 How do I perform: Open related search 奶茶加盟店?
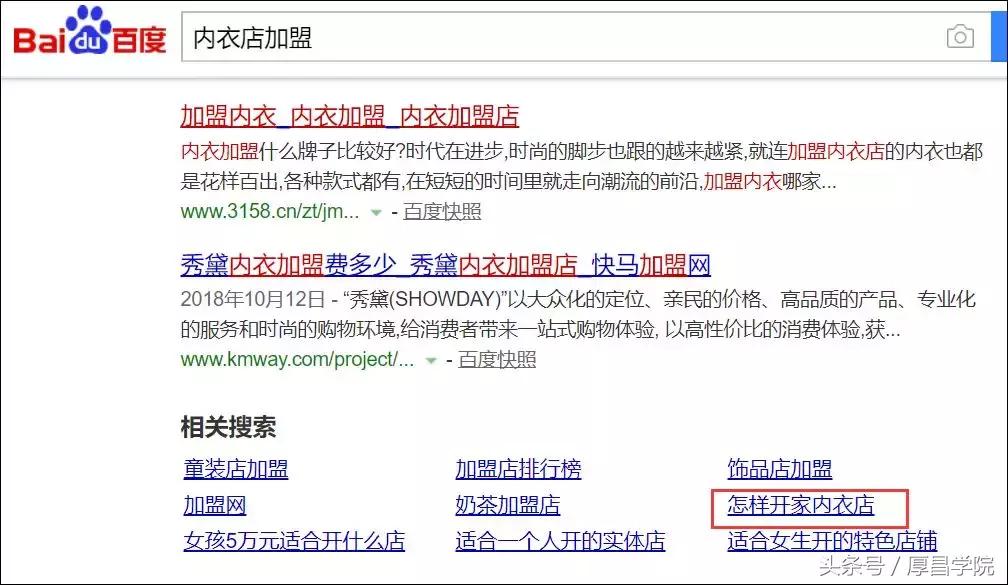click(x=509, y=506)
